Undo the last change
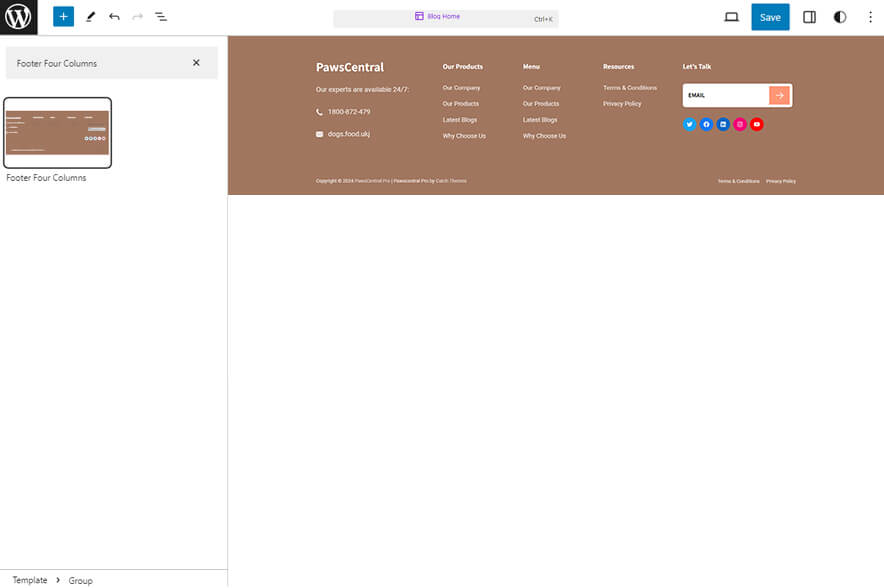Image resolution: width=884 pixels, height=588 pixels. (x=113, y=17)
